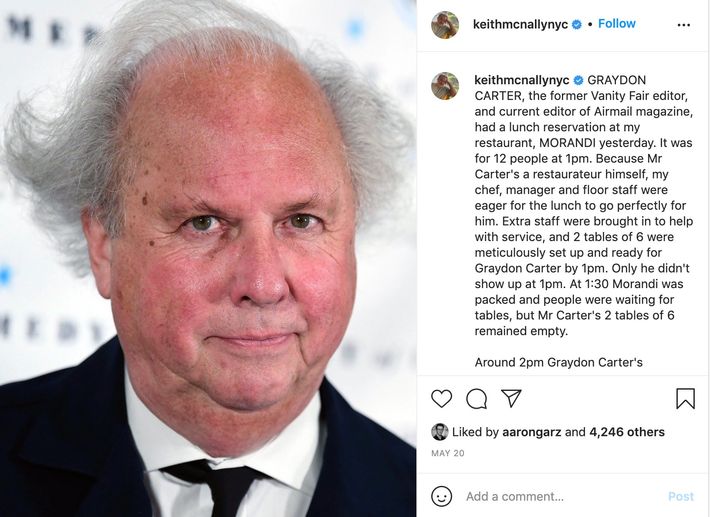Image resolution: width=710 pixels, height=517 pixels.
Task: Click aarongarz liker avatar thumbnail
Action: coord(439,432)
